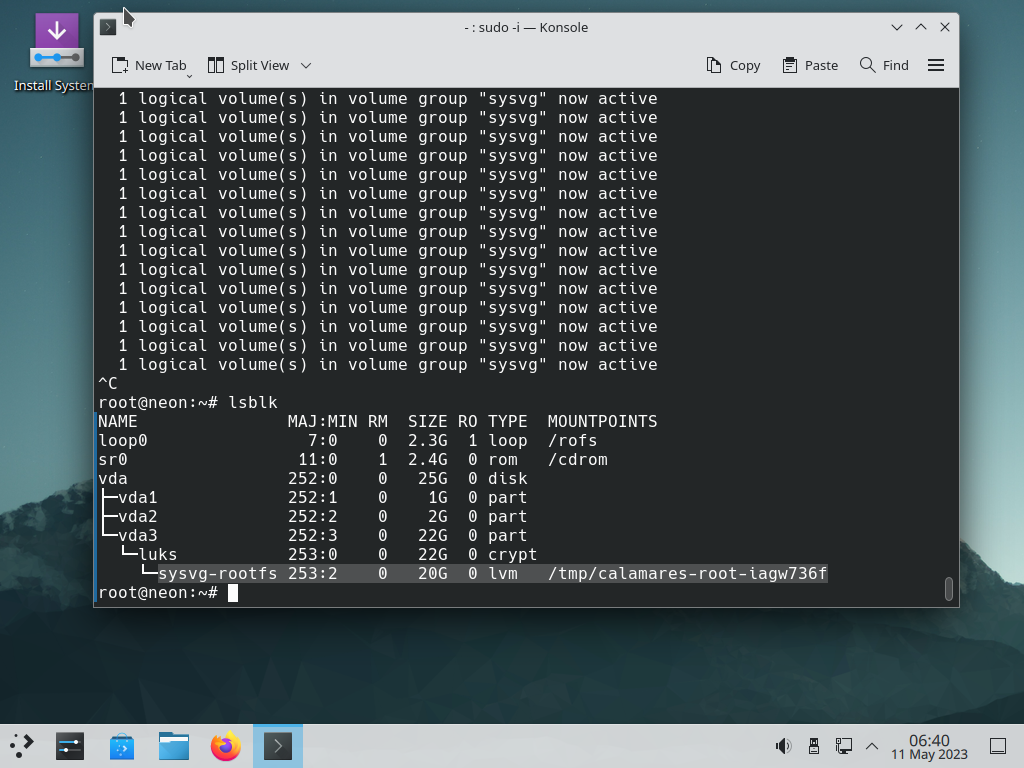Click the ^C interrupt line

(x=108, y=383)
